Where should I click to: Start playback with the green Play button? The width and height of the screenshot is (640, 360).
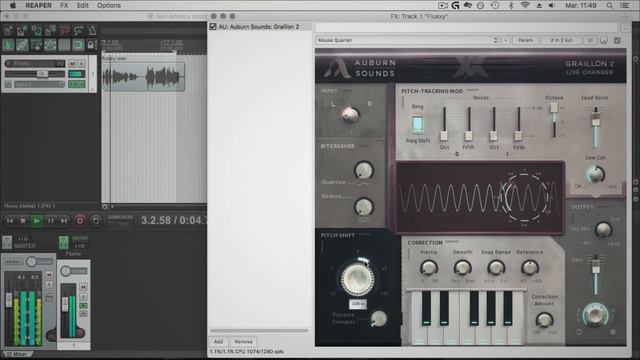coord(37,221)
